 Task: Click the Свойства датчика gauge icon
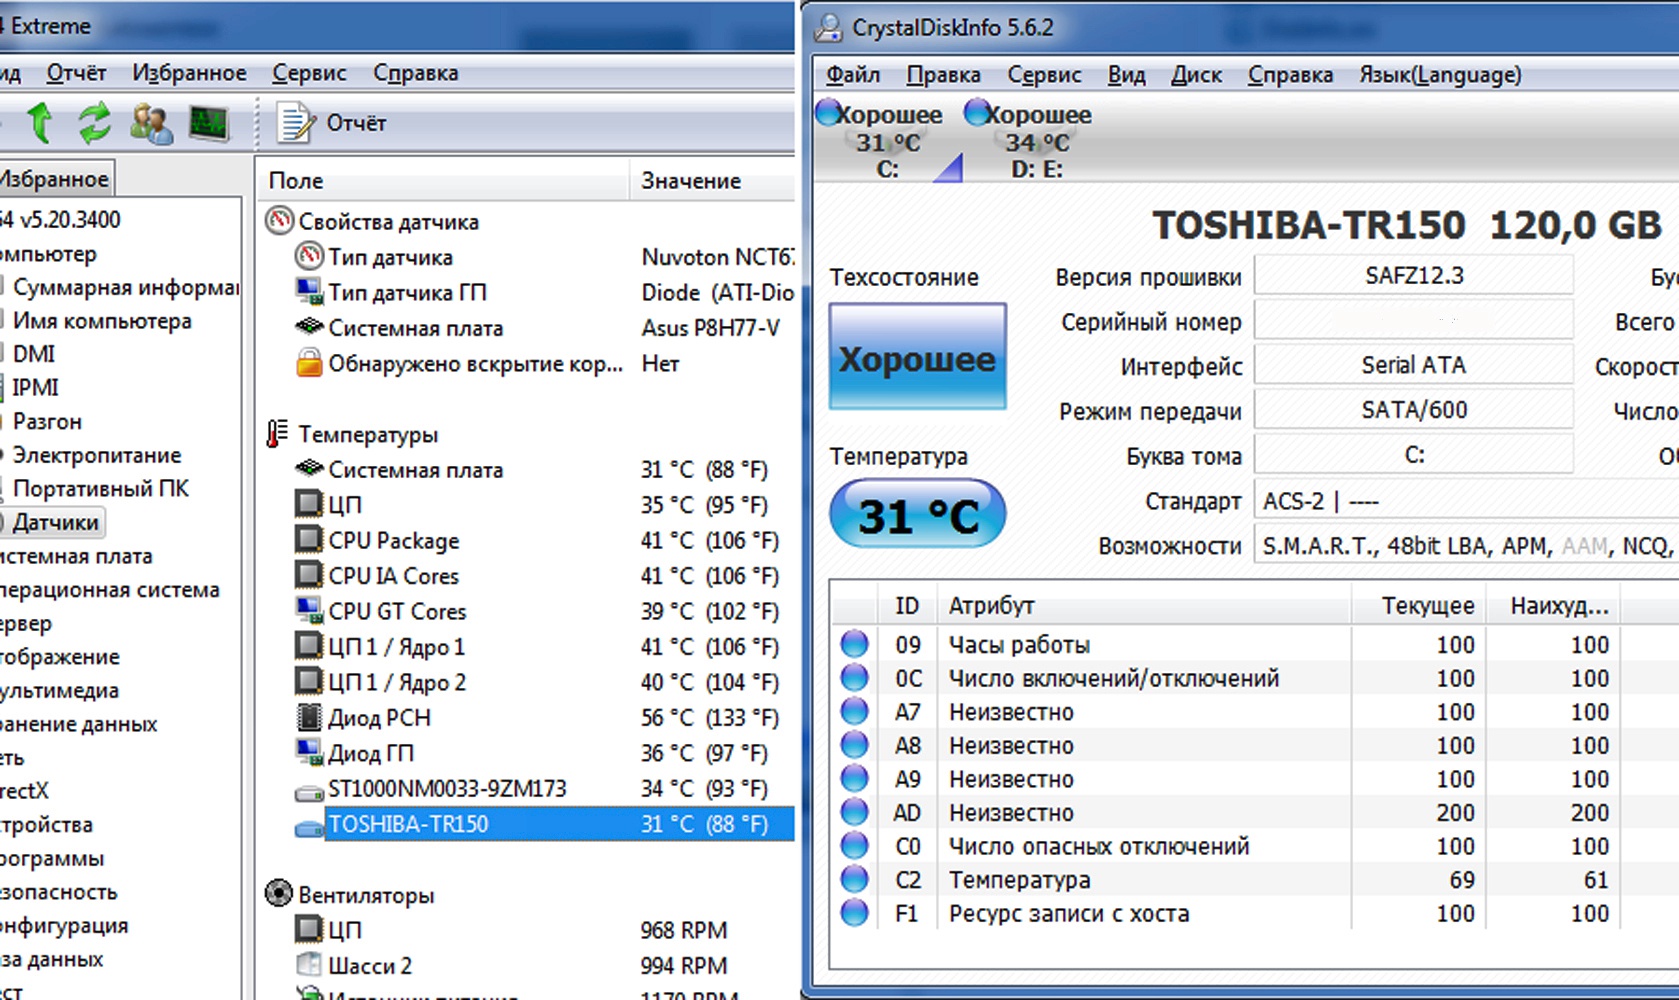tap(279, 221)
